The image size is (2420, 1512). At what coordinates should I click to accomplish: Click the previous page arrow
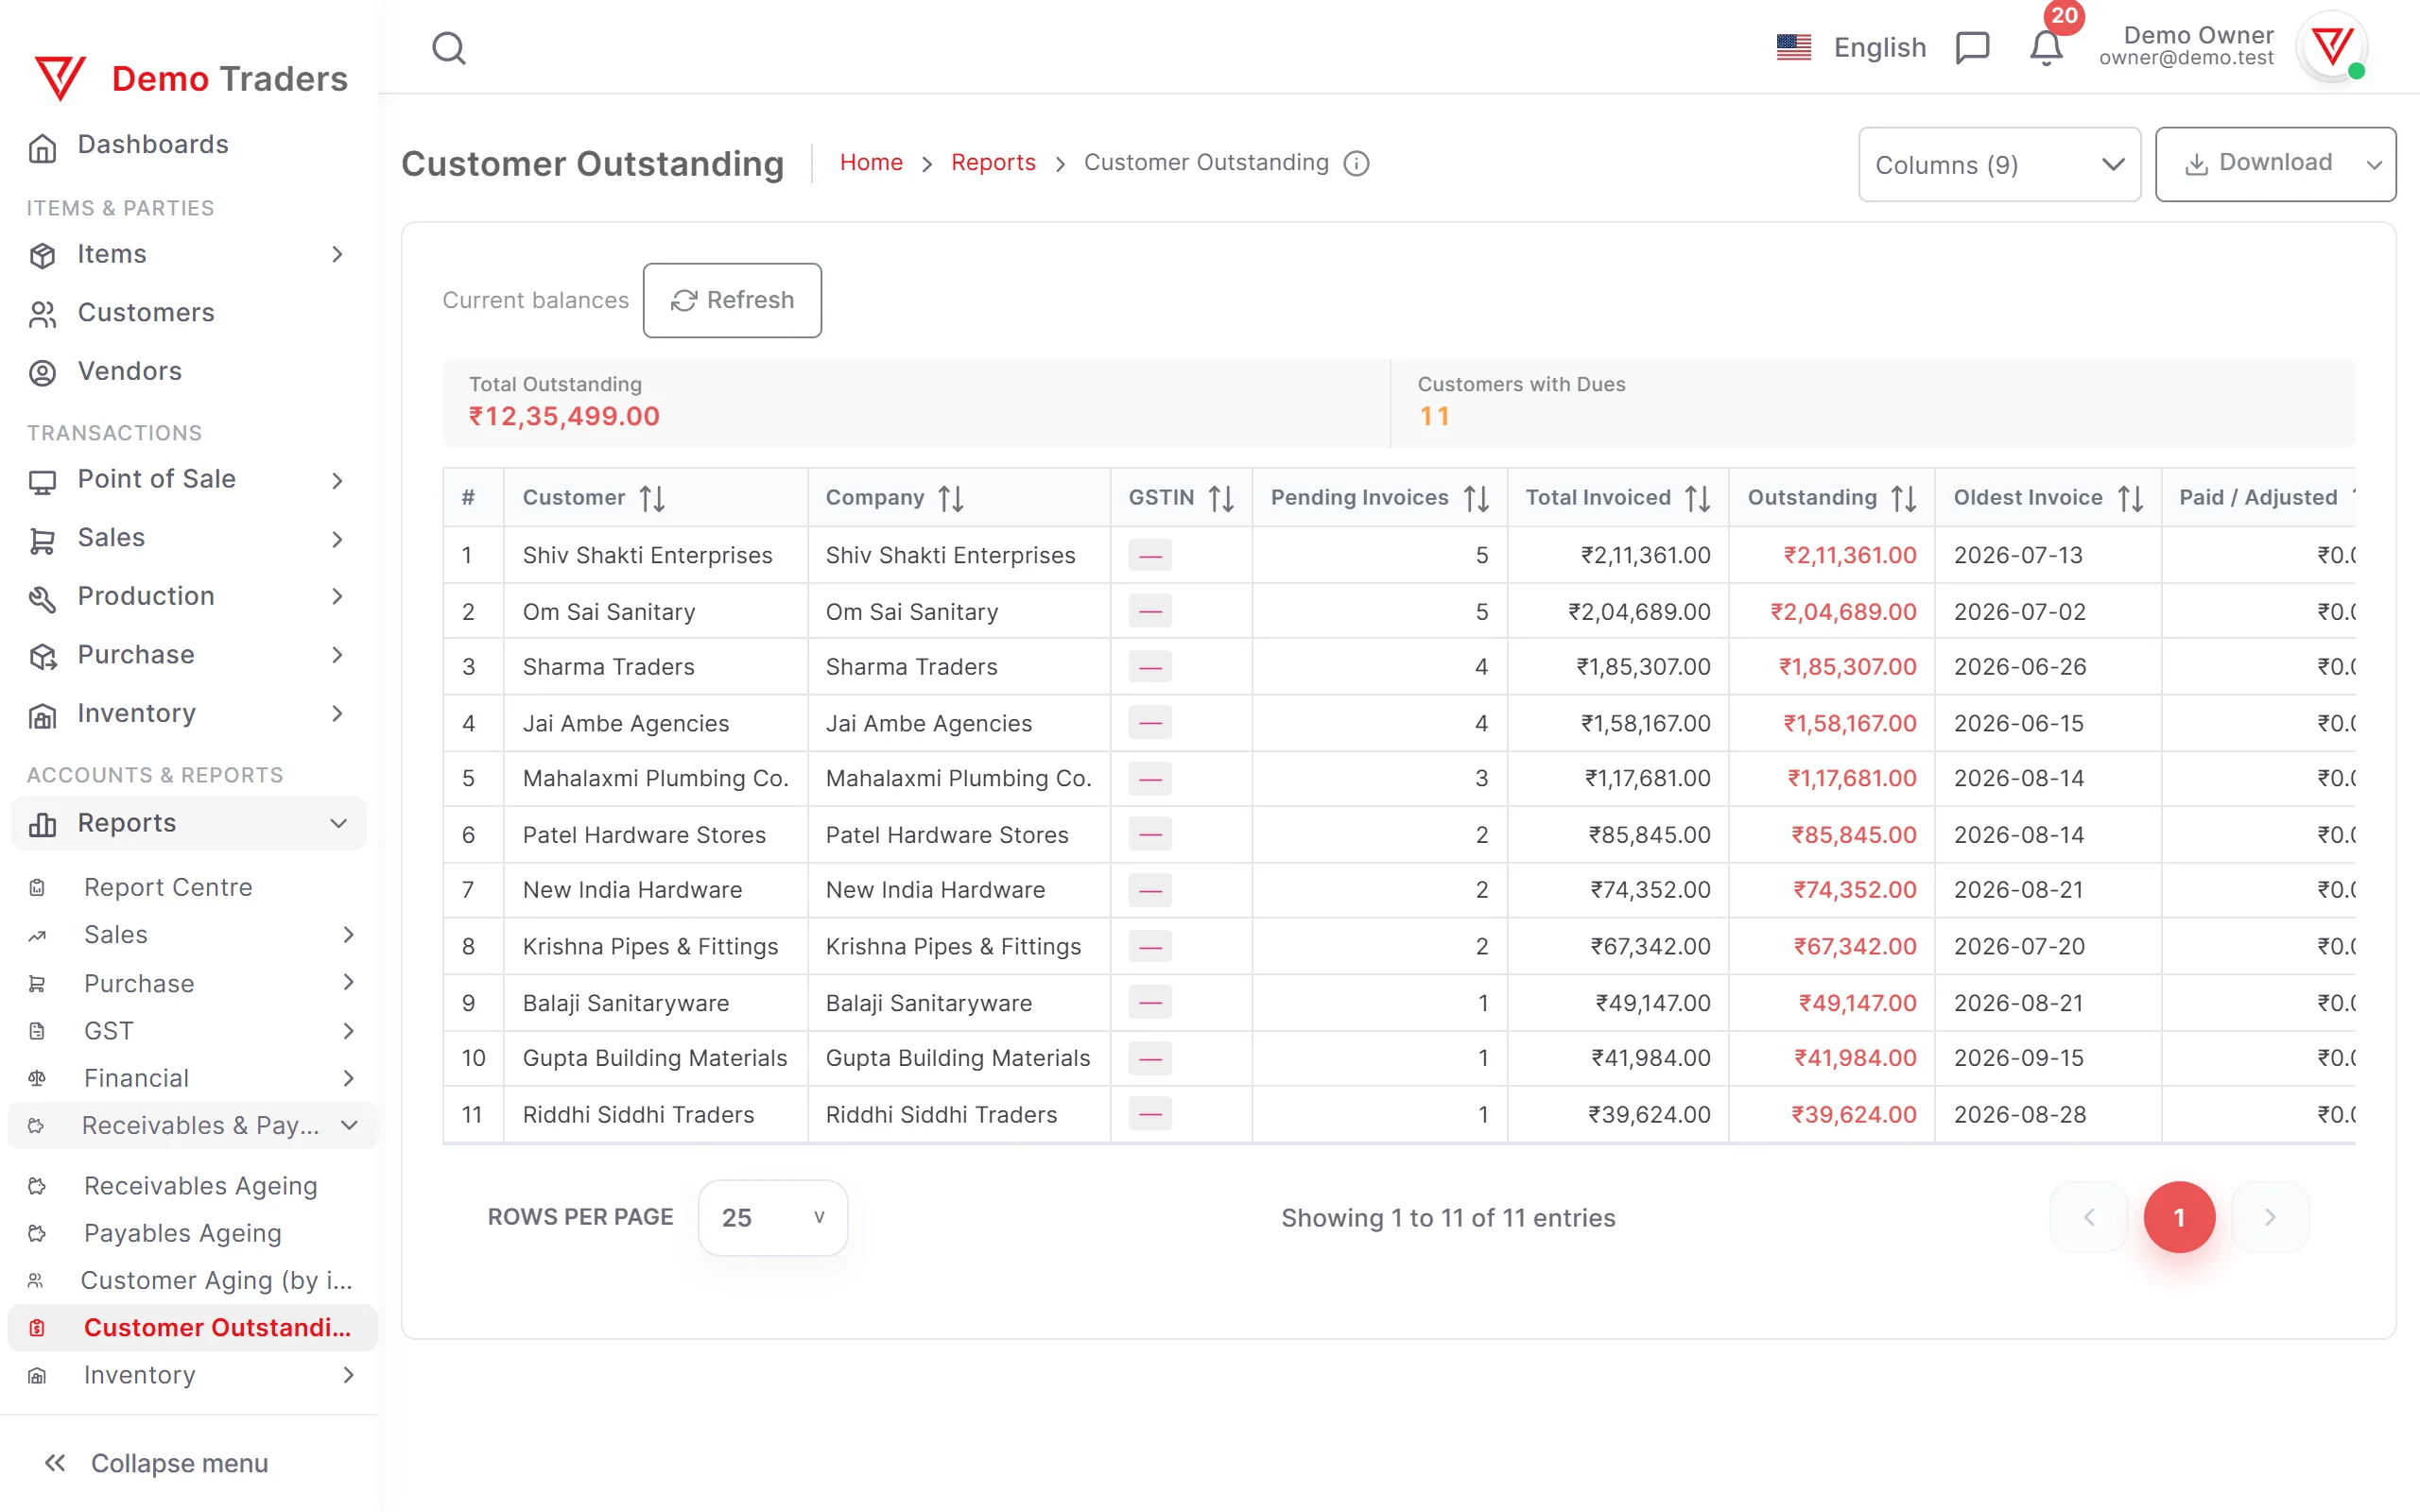point(2088,1217)
